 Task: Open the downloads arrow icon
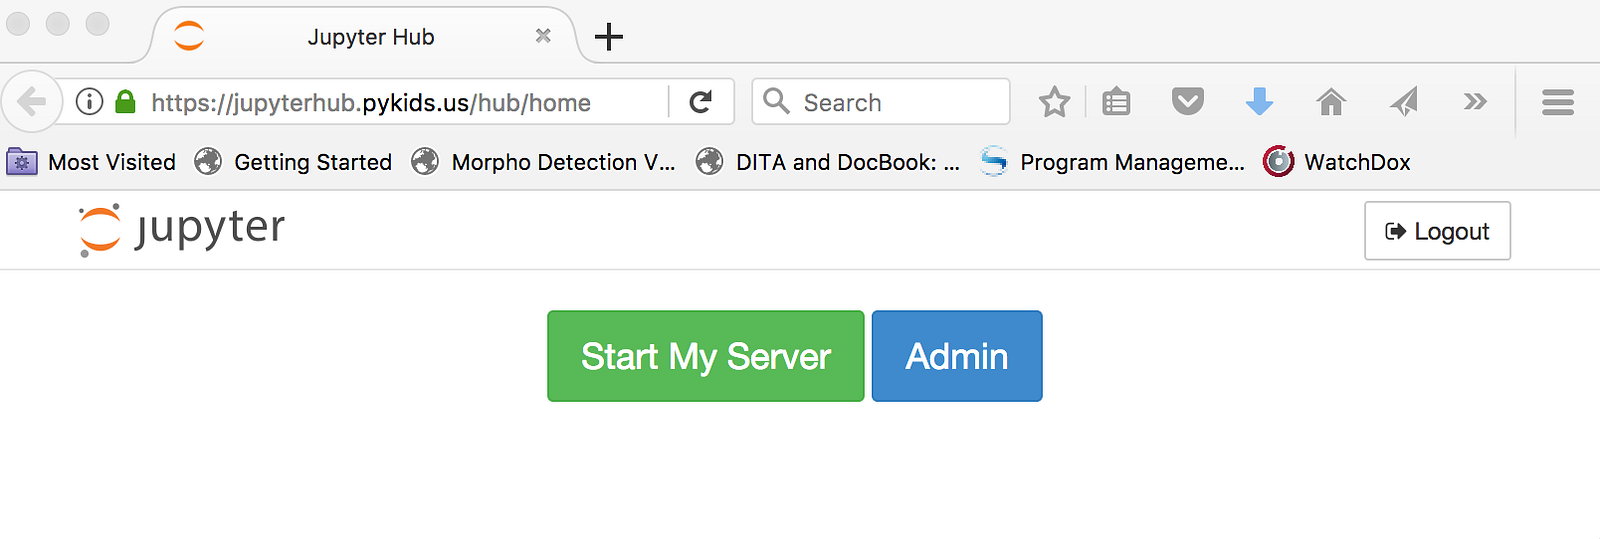point(1259,102)
